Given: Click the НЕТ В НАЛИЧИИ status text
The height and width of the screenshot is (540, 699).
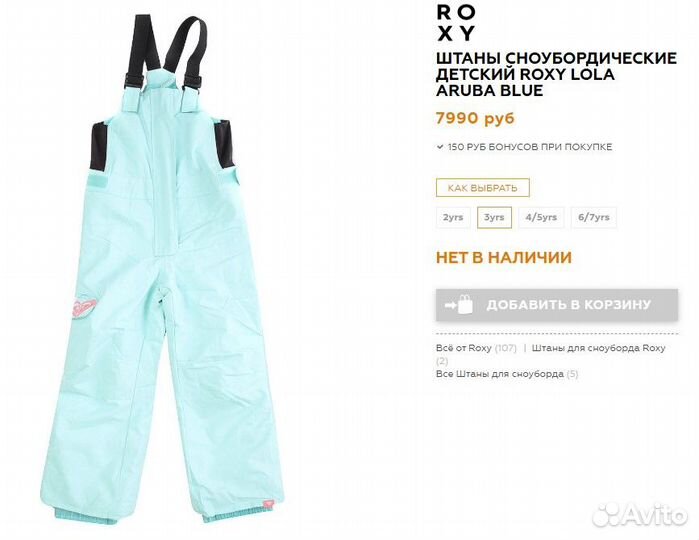Looking at the screenshot, I should click(504, 258).
